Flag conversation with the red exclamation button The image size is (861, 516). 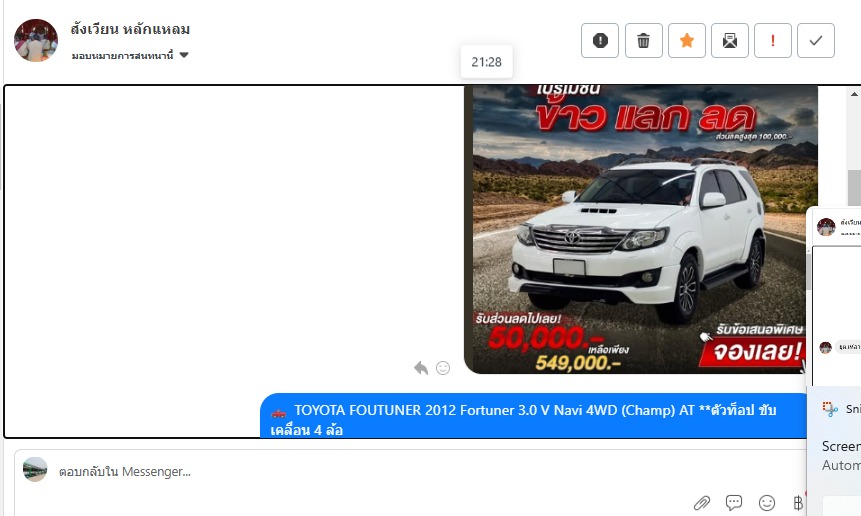[x=773, y=41]
